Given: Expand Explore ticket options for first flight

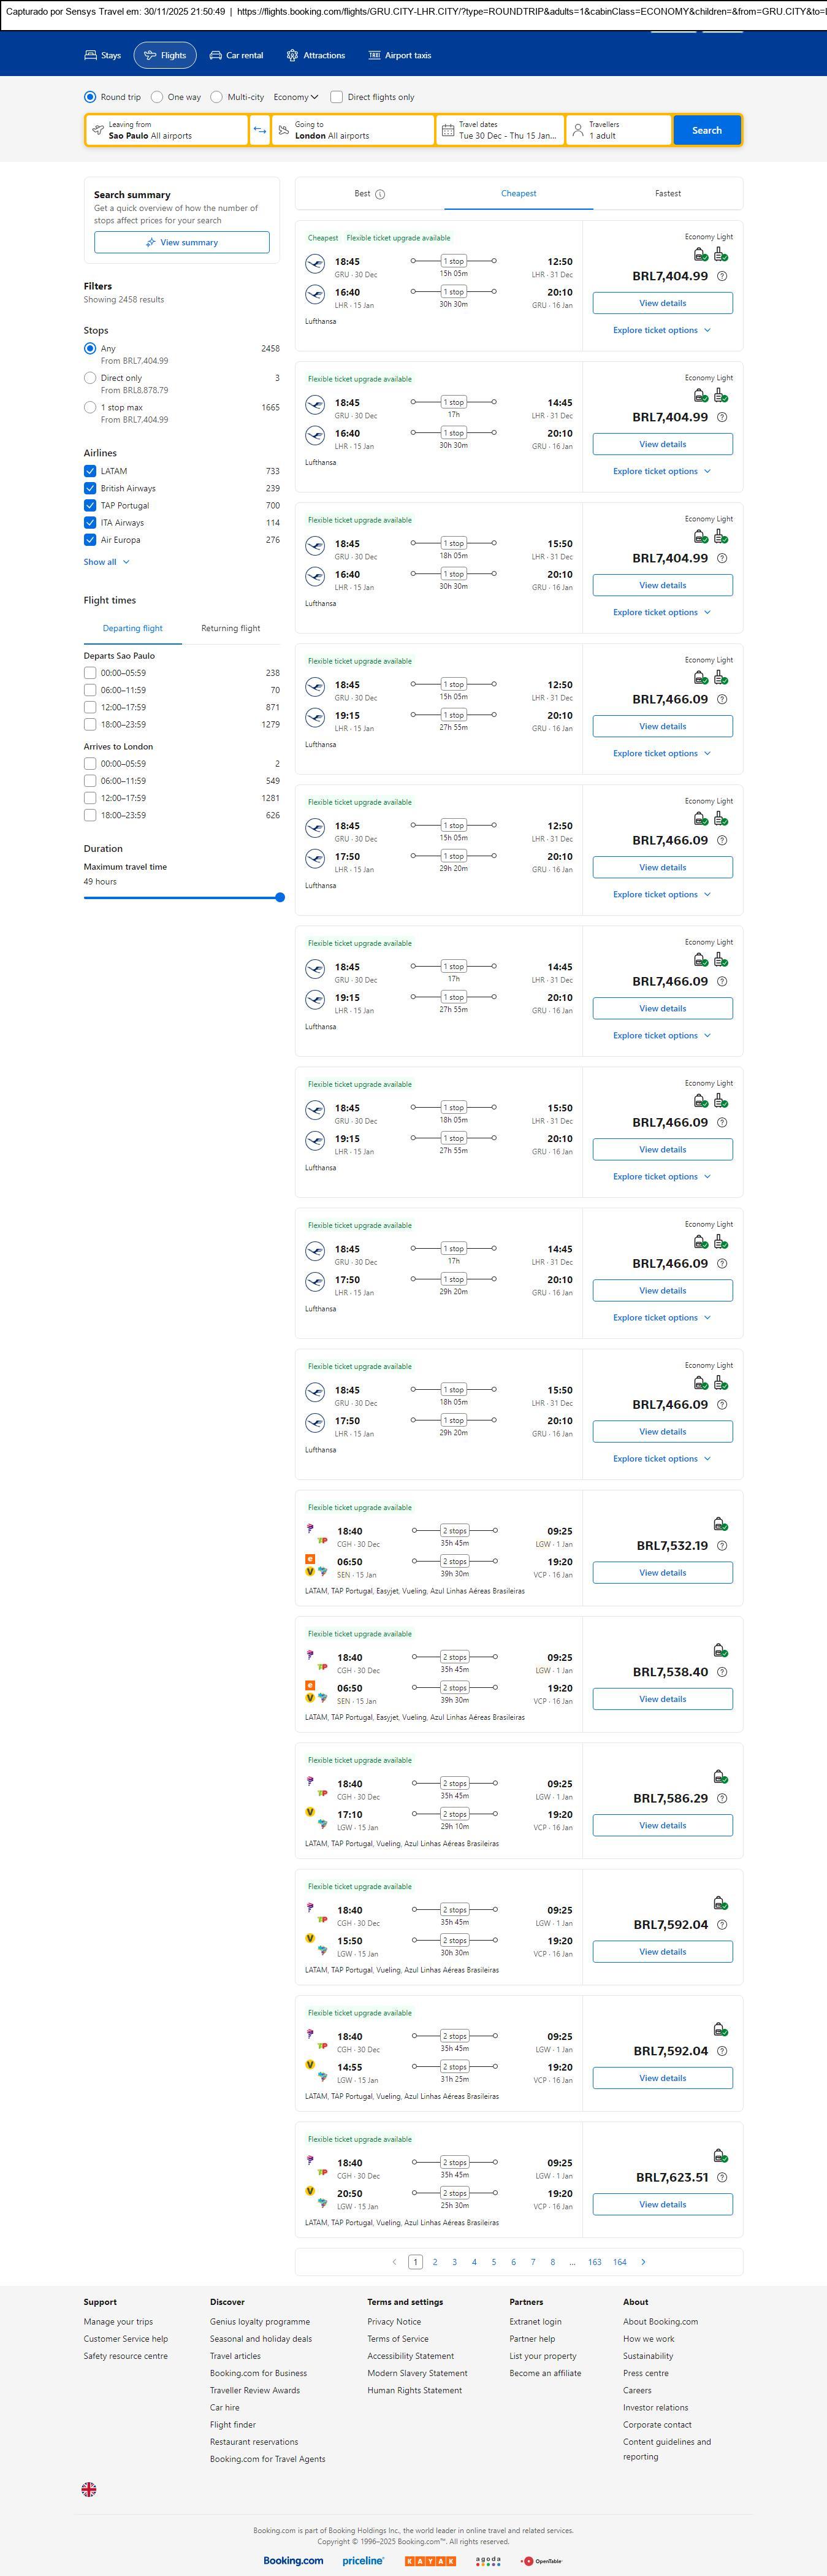Looking at the screenshot, I should [661, 330].
